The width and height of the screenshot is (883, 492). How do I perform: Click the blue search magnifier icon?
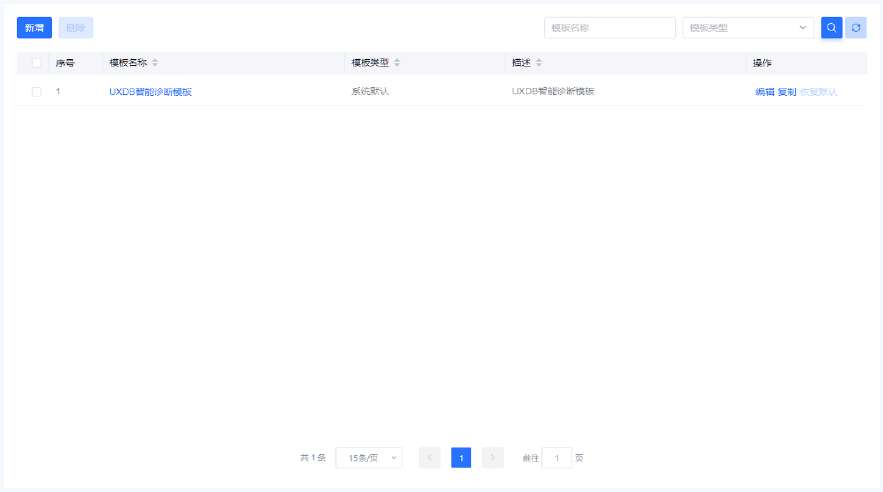tap(831, 28)
